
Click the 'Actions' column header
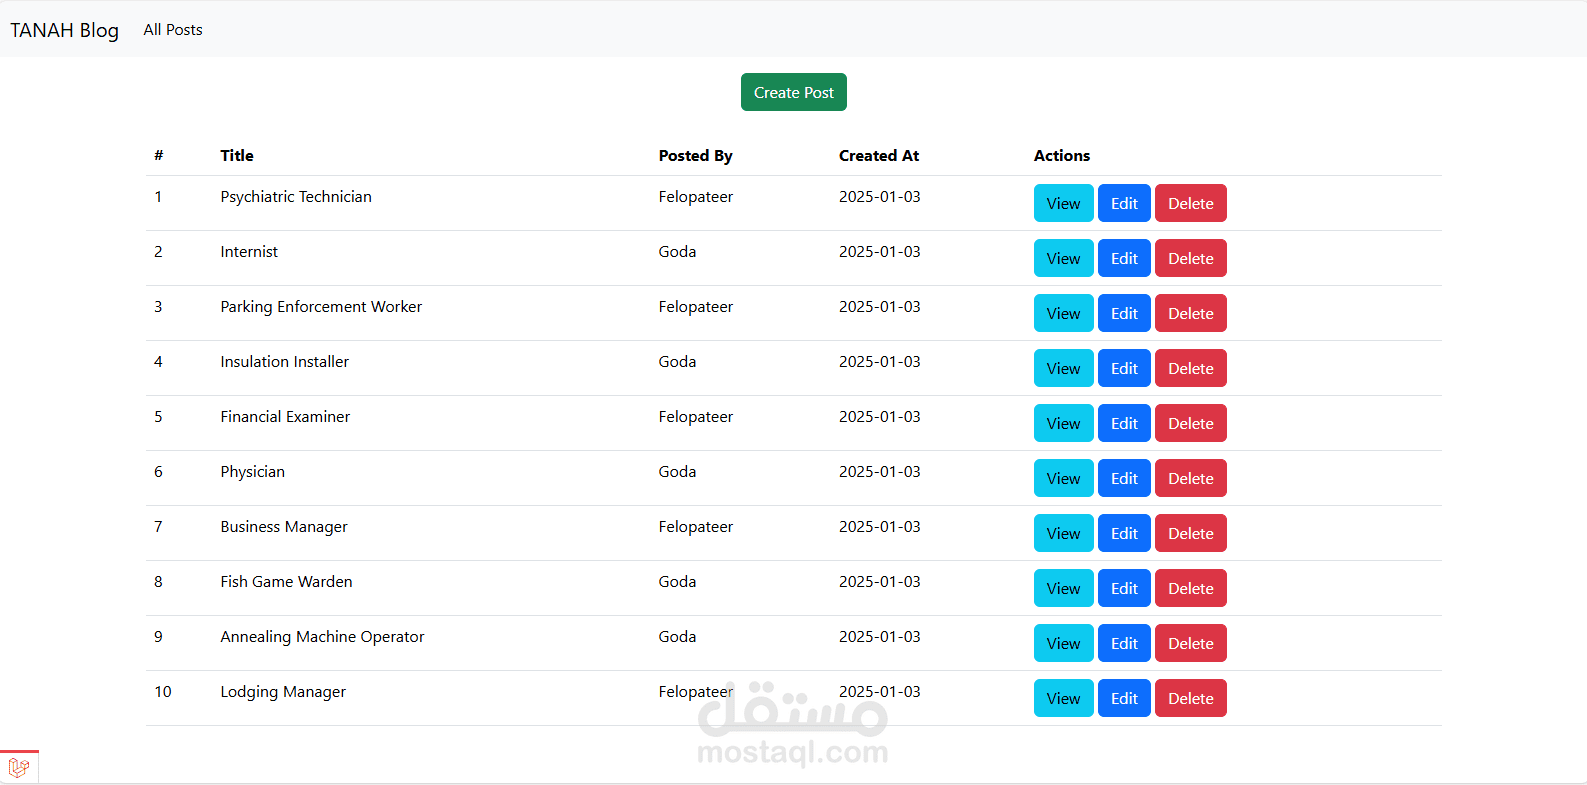[1062, 155]
